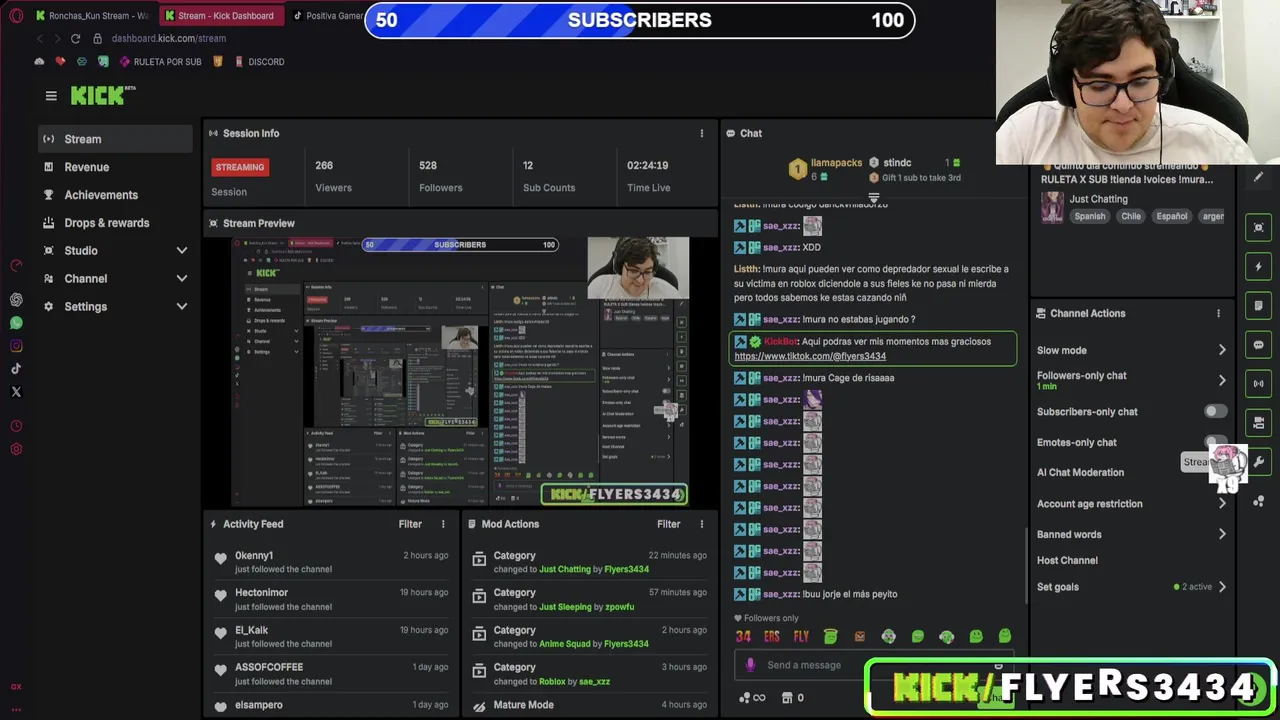
Task: Click the chat bubble icon in right rail
Action: point(1258,345)
